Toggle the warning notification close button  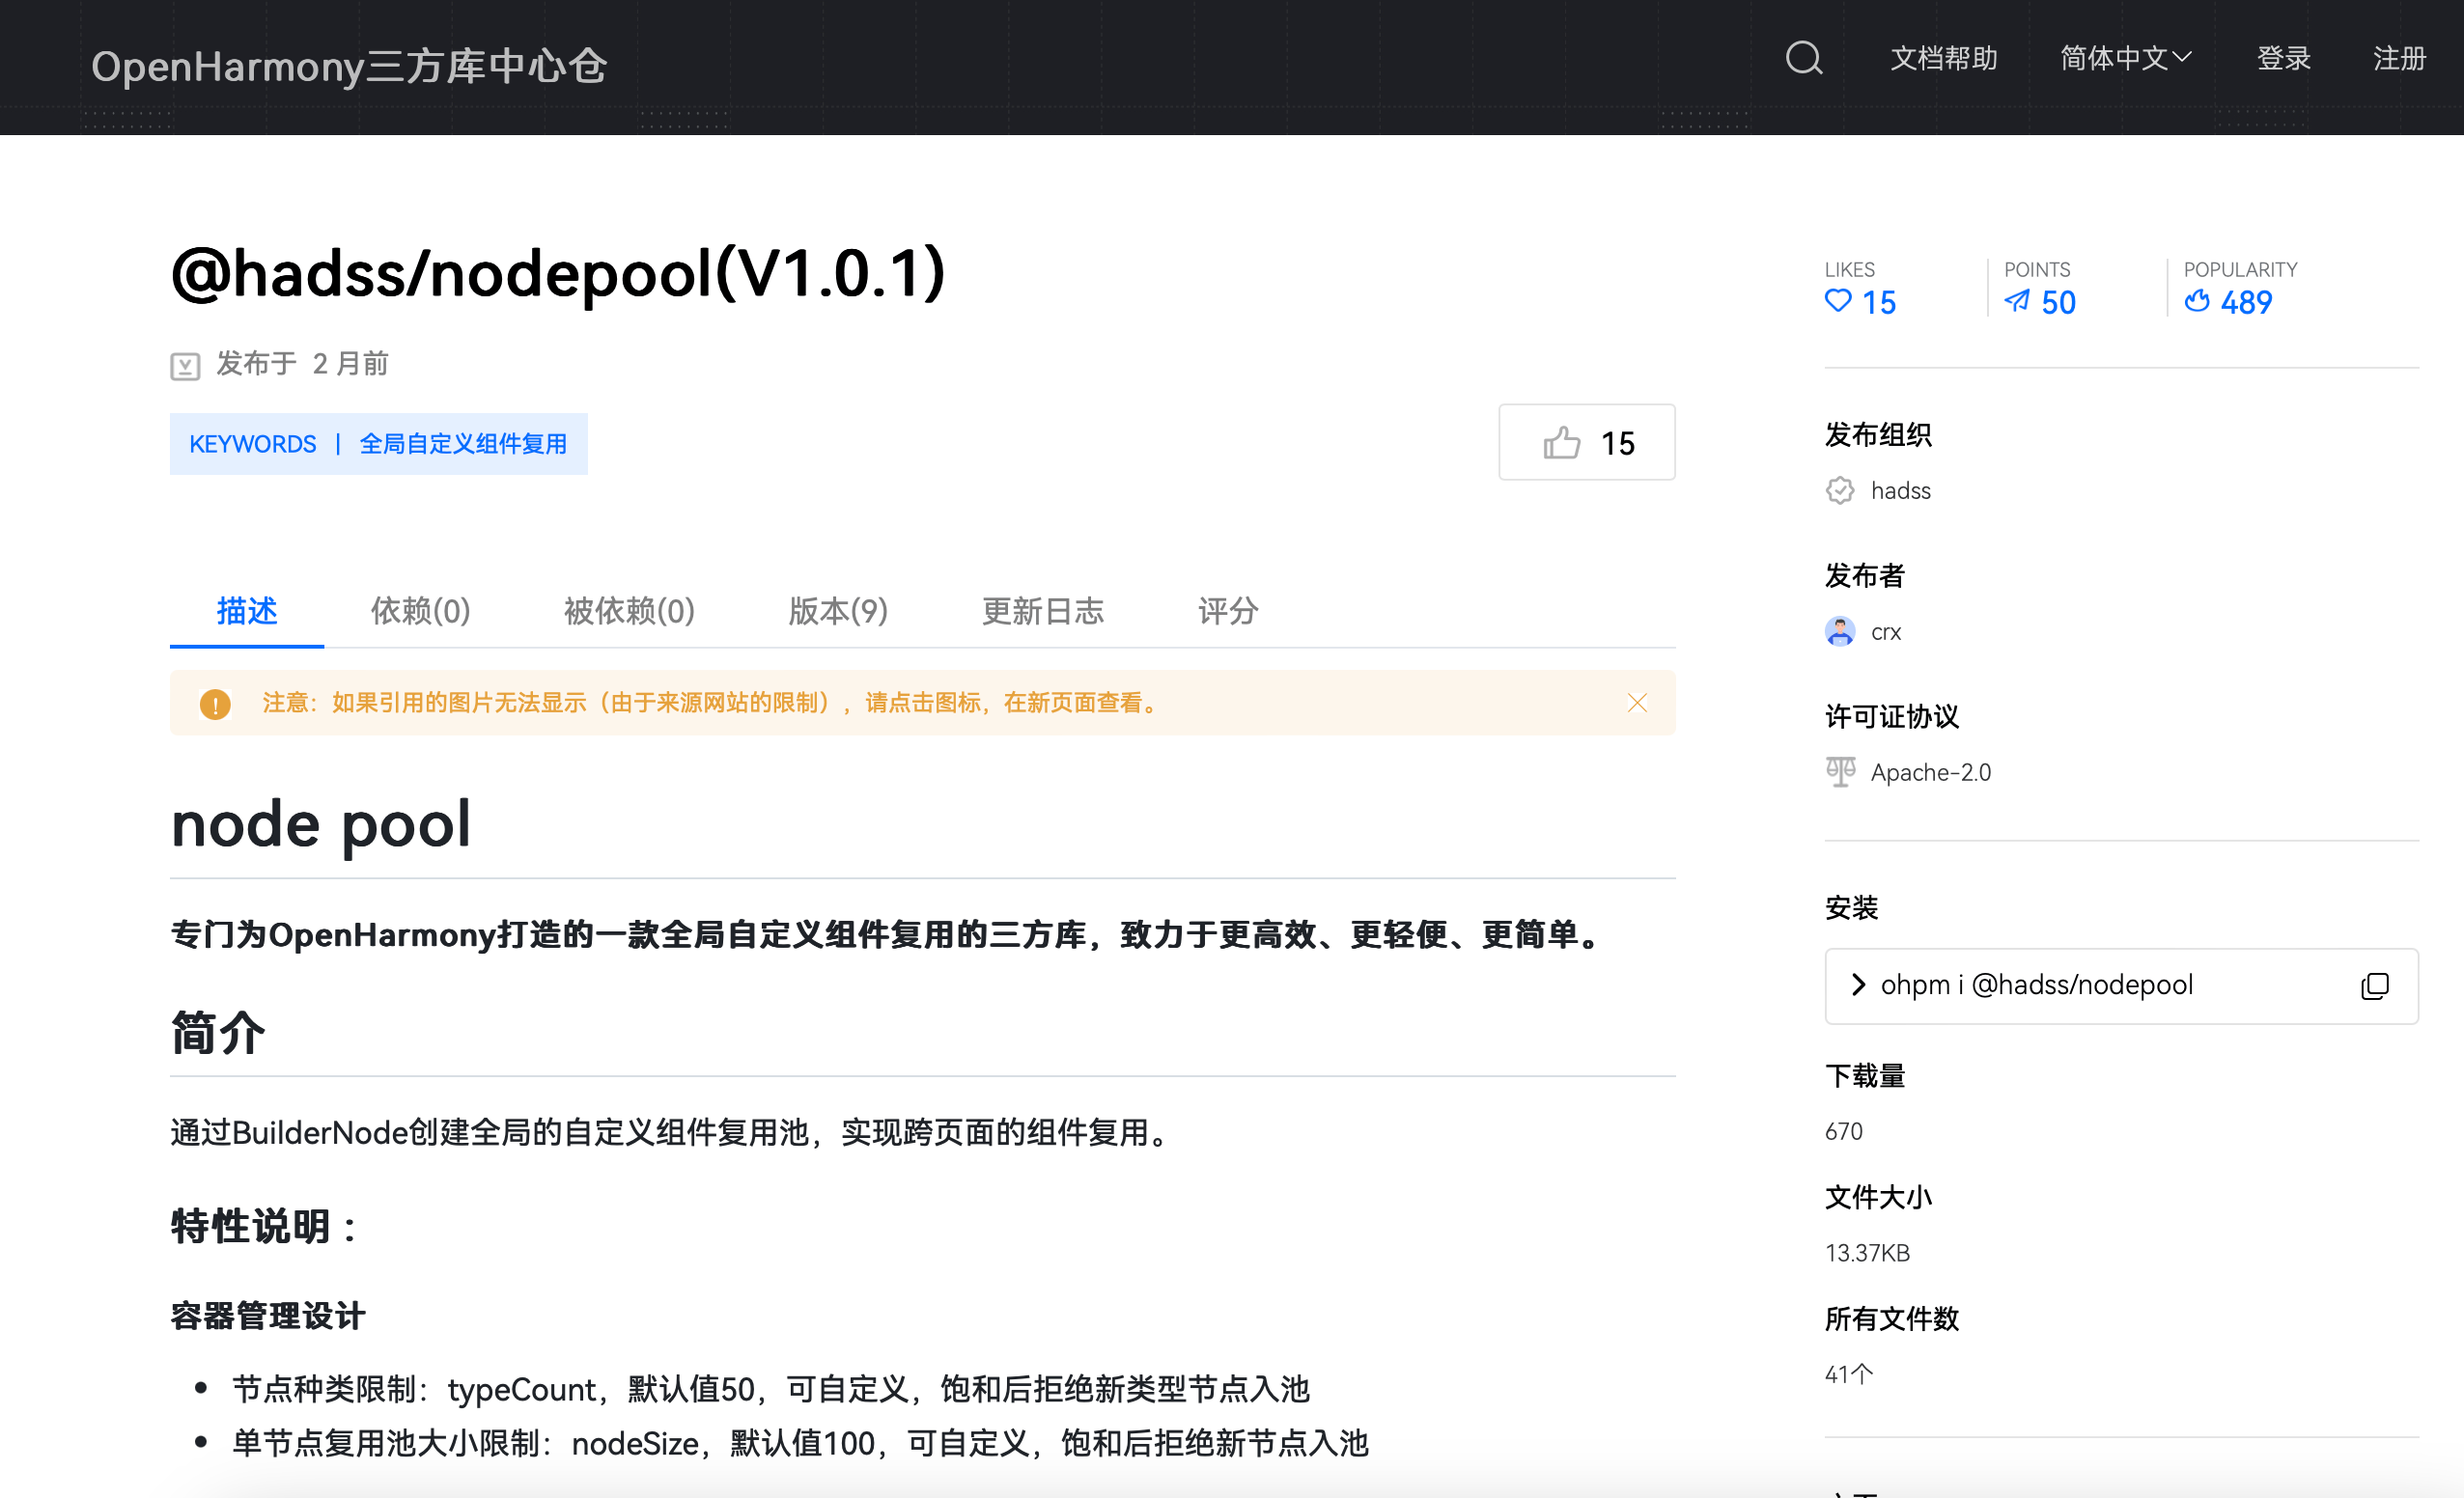point(1637,703)
